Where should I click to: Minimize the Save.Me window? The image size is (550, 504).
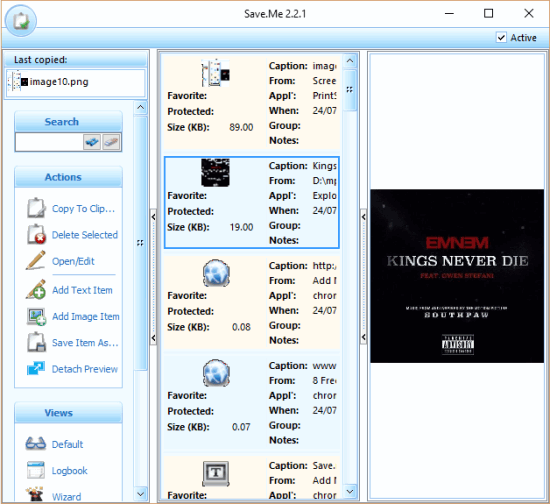click(449, 13)
